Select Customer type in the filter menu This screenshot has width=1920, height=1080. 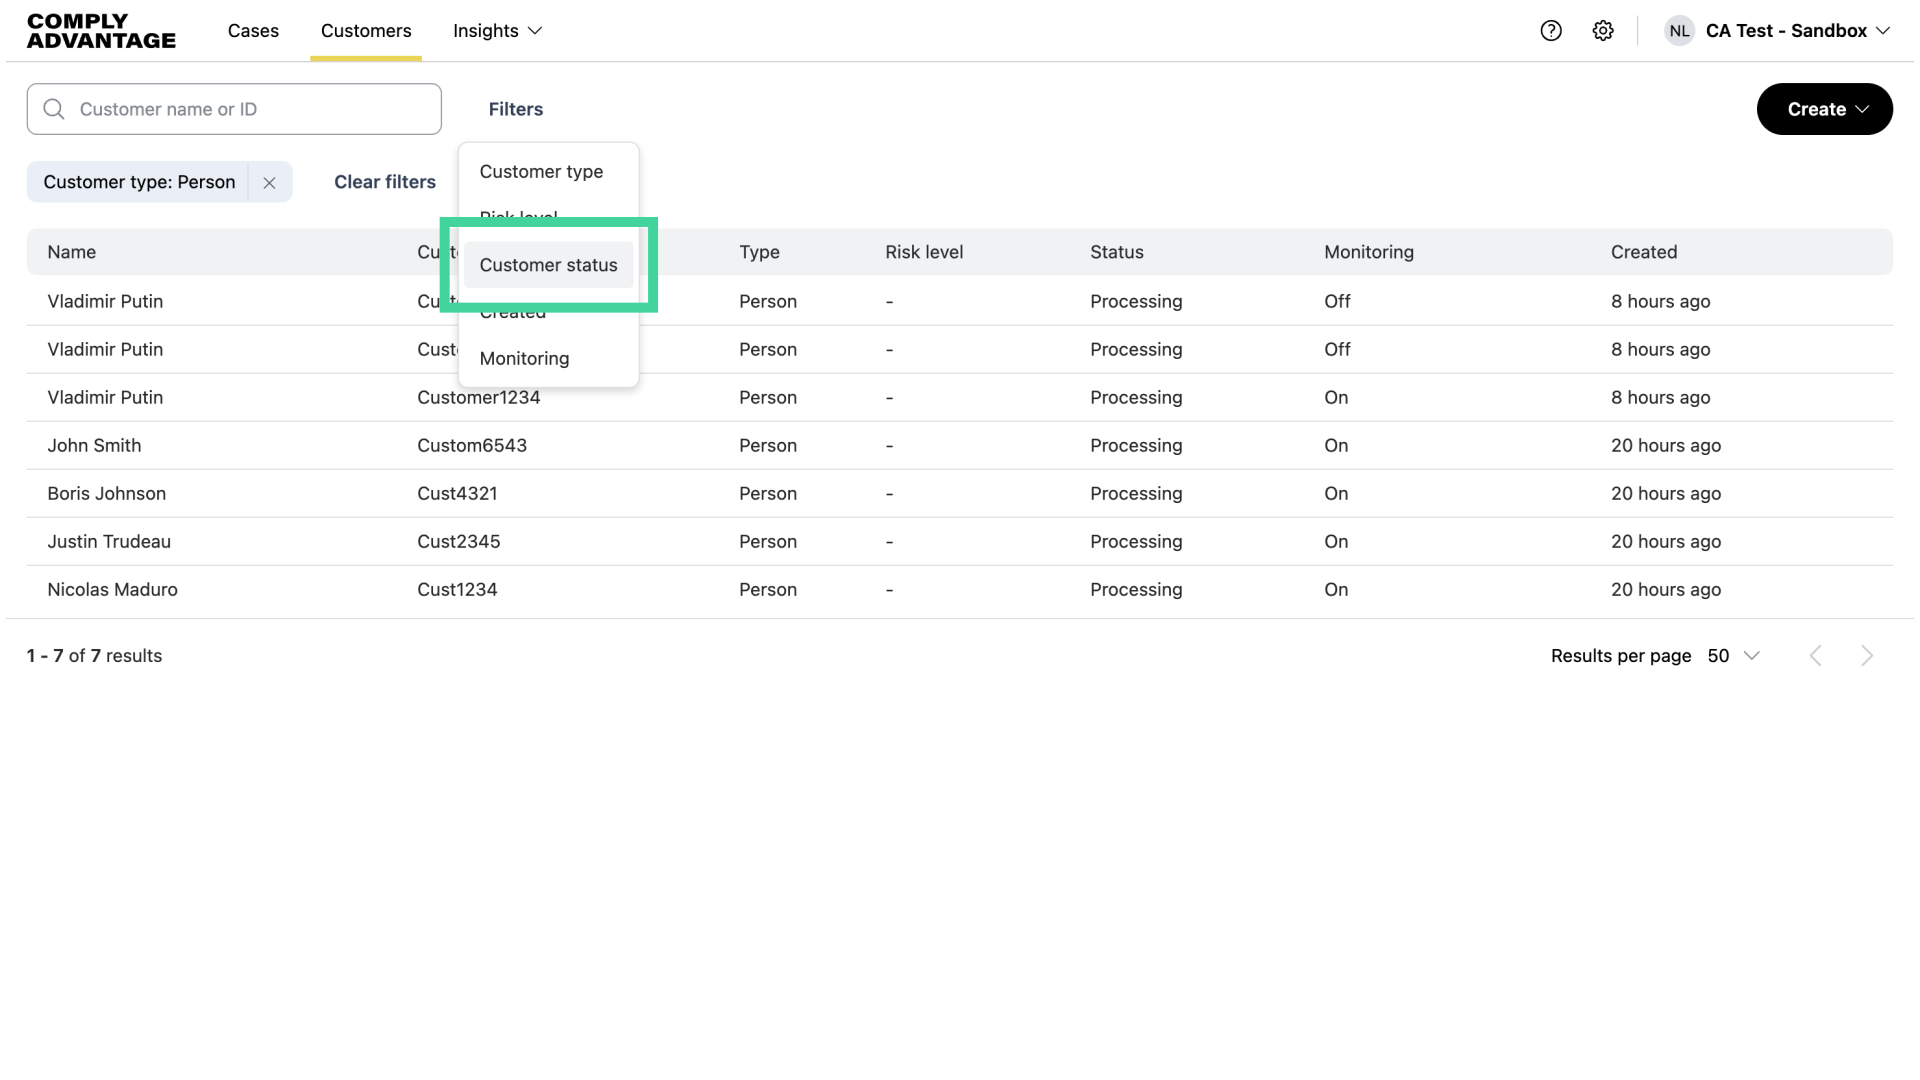click(x=541, y=171)
